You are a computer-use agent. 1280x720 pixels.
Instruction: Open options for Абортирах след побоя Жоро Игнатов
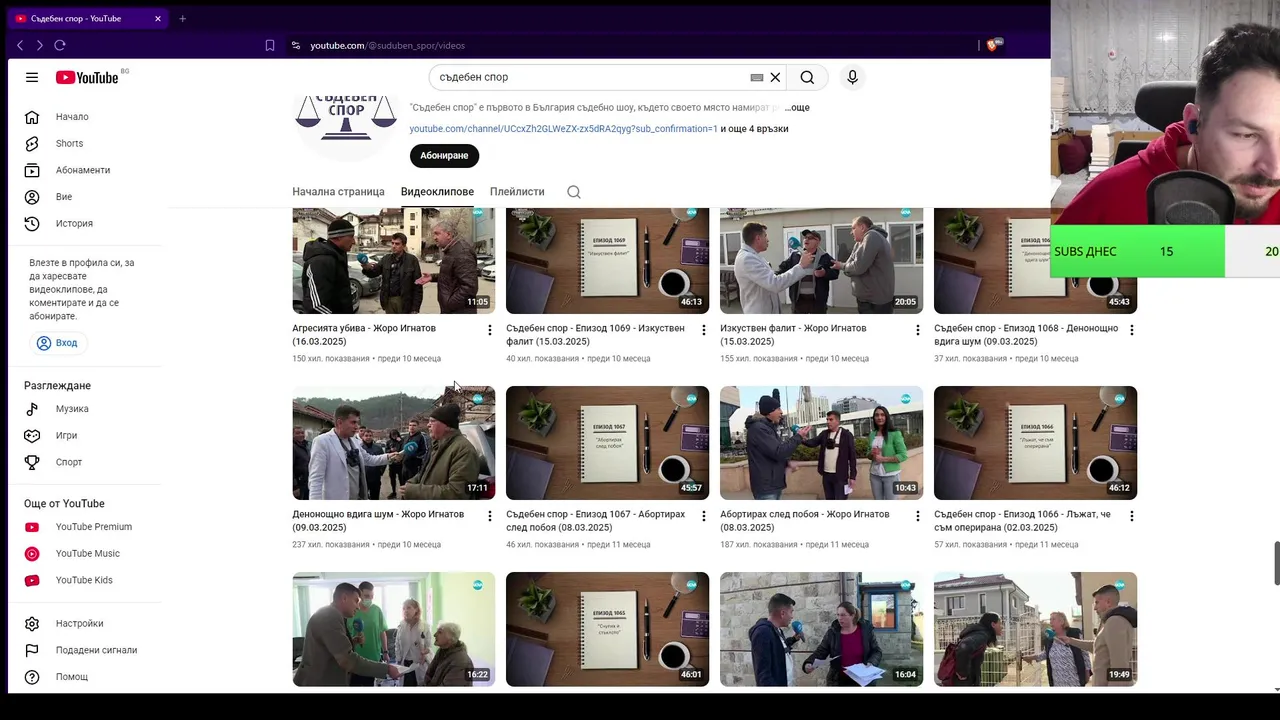[917, 516]
